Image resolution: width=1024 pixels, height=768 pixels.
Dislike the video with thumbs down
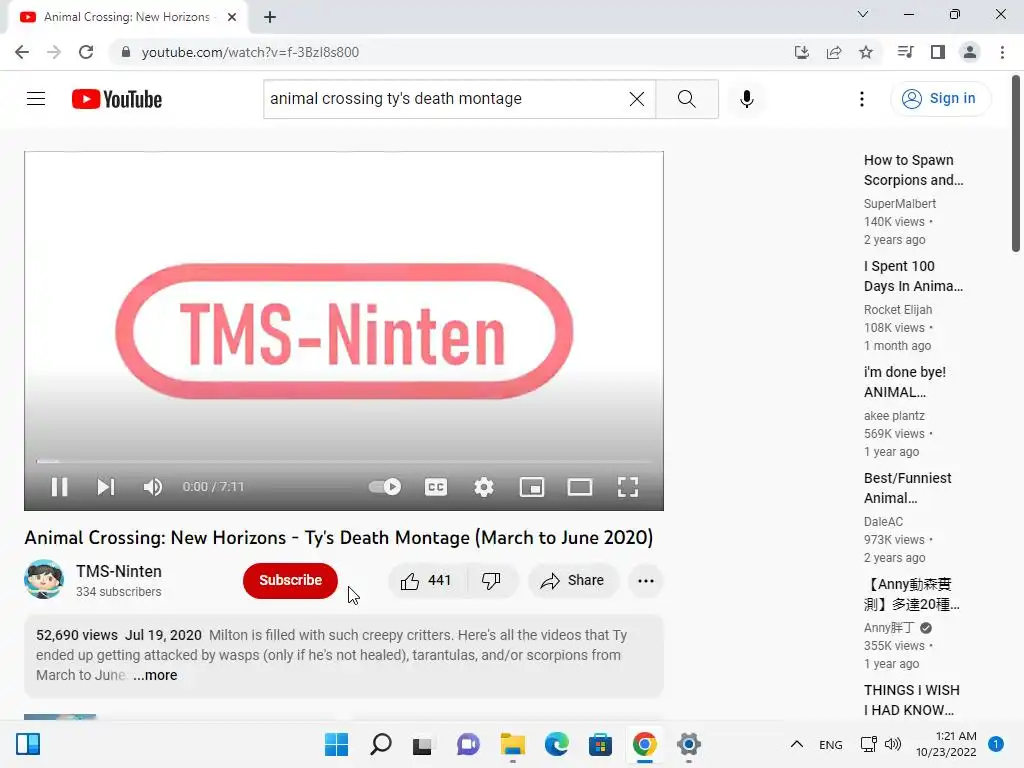click(491, 581)
